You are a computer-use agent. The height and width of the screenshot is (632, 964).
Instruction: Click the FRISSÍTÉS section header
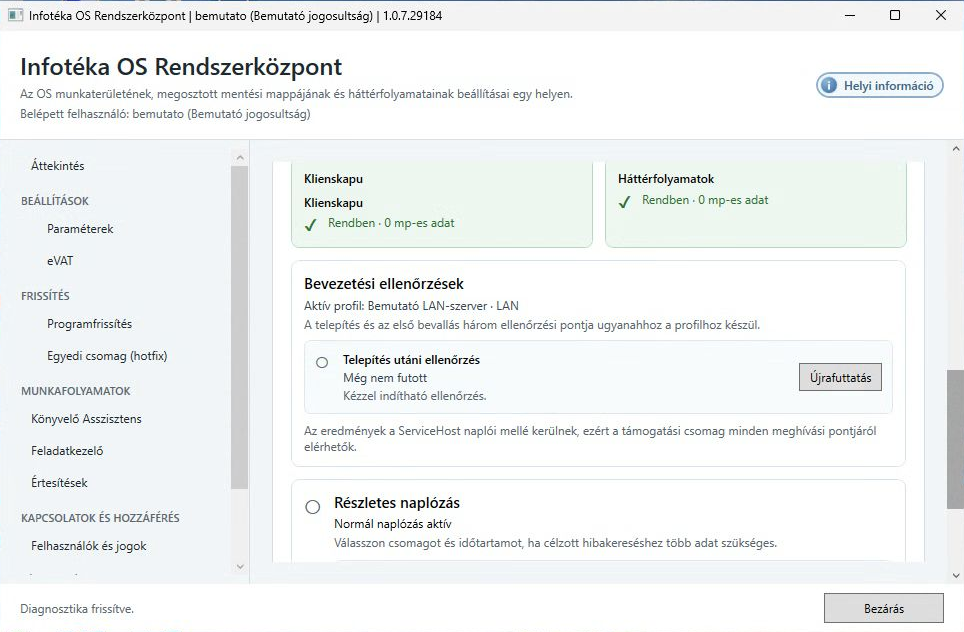click(45, 296)
